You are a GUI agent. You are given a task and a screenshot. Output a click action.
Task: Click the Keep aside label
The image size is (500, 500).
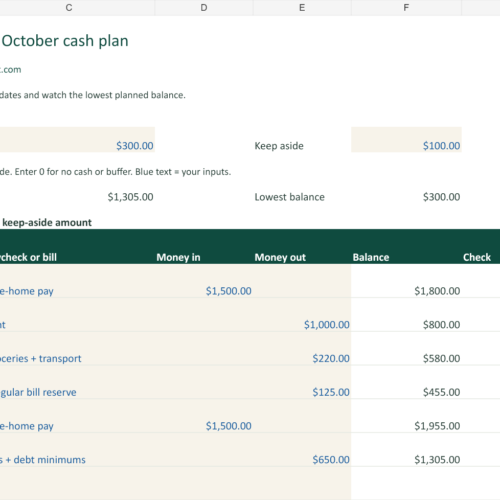[x=279, y=146]
